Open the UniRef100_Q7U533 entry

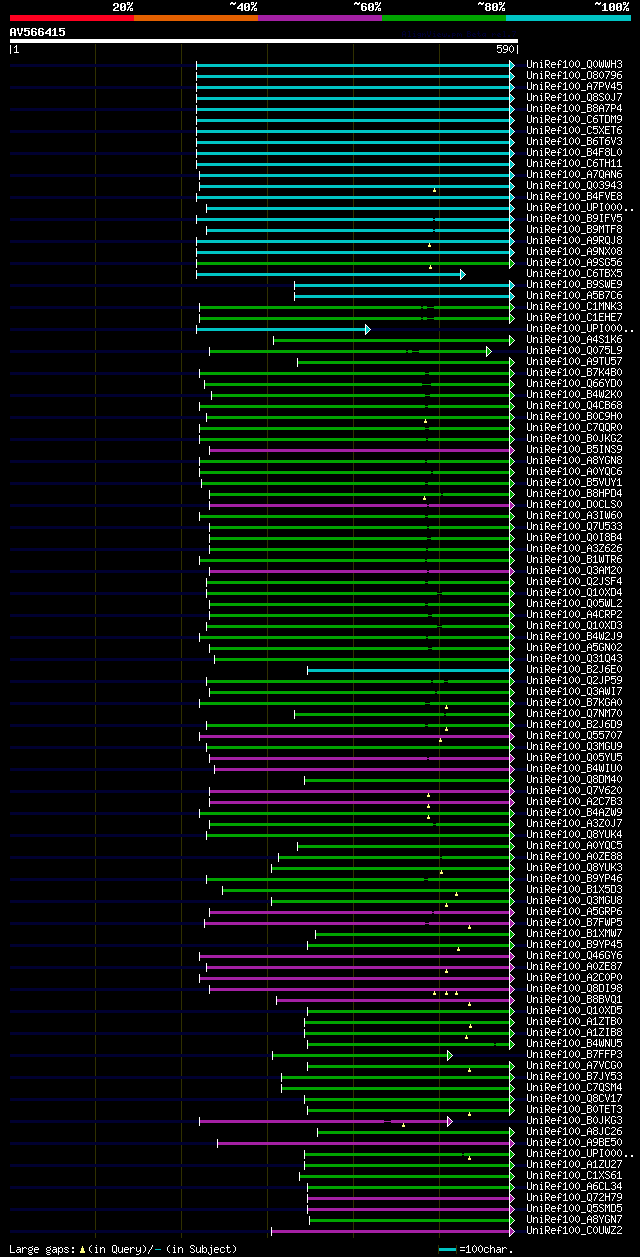(574, 526)
